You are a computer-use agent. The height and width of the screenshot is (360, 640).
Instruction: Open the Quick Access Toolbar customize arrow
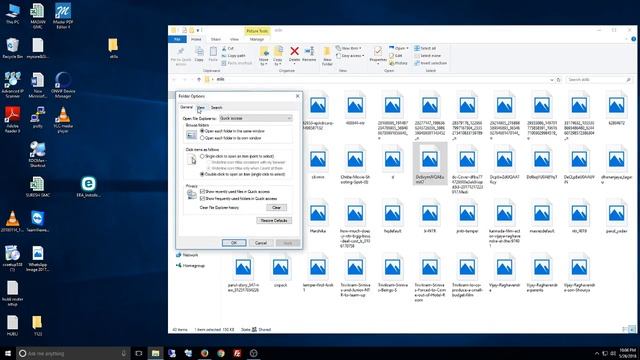click(x=199, y=30)
